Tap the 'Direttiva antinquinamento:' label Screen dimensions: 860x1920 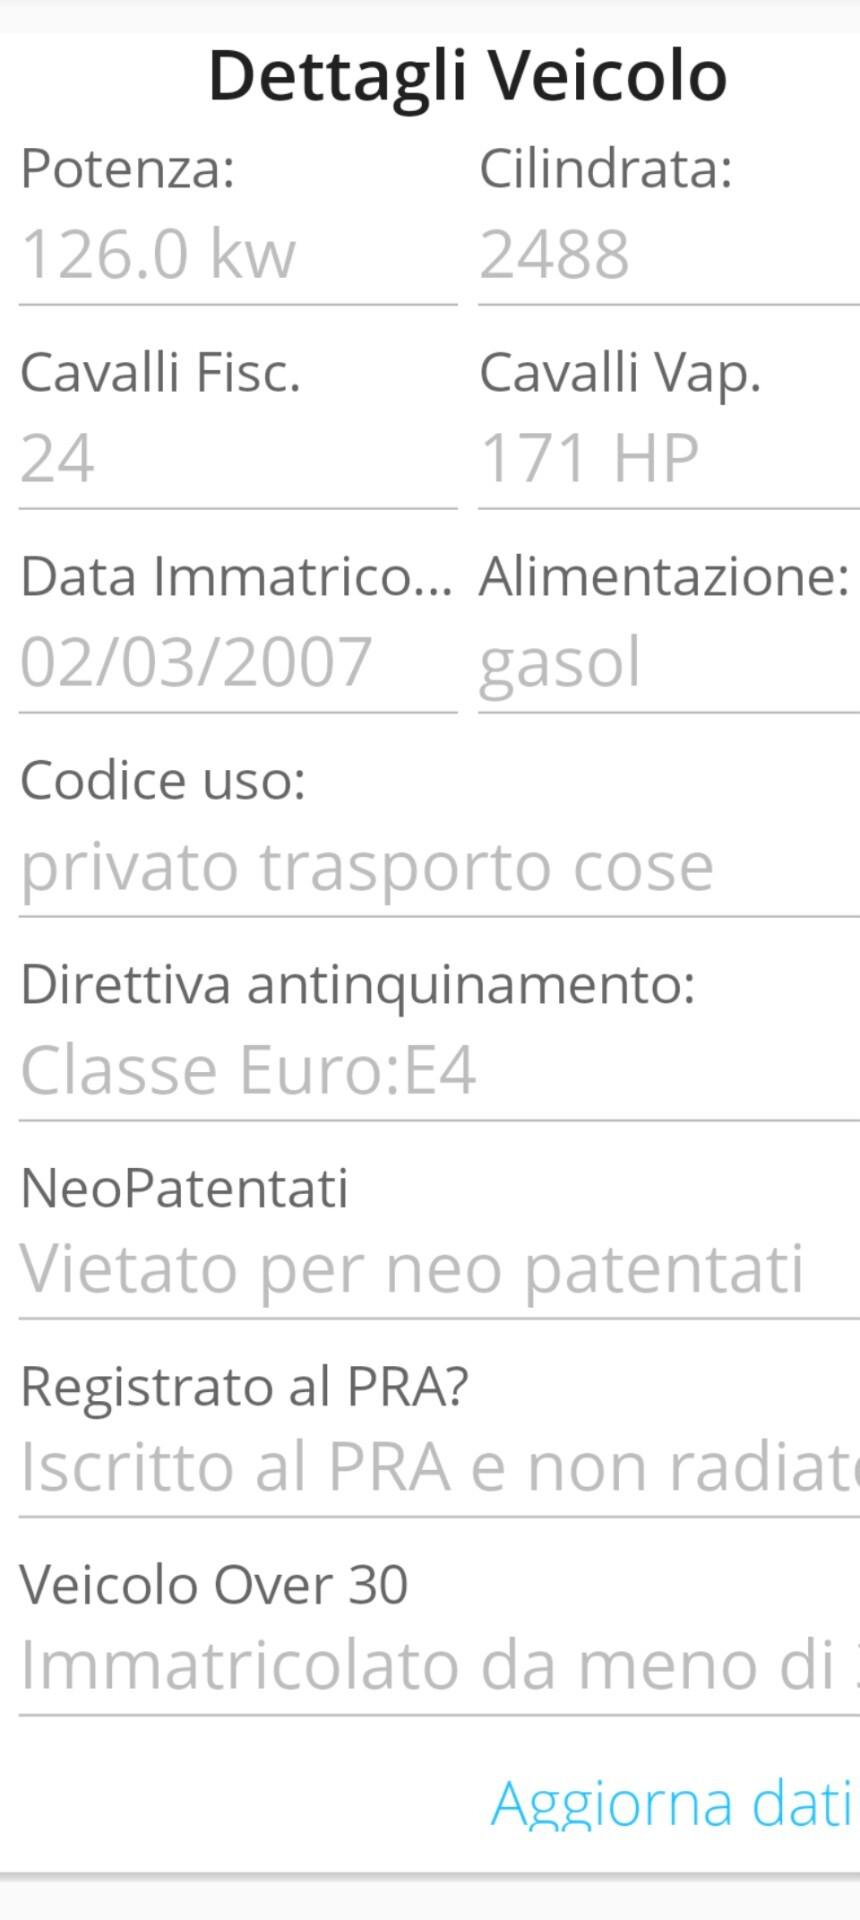click(x=357, y=984)
